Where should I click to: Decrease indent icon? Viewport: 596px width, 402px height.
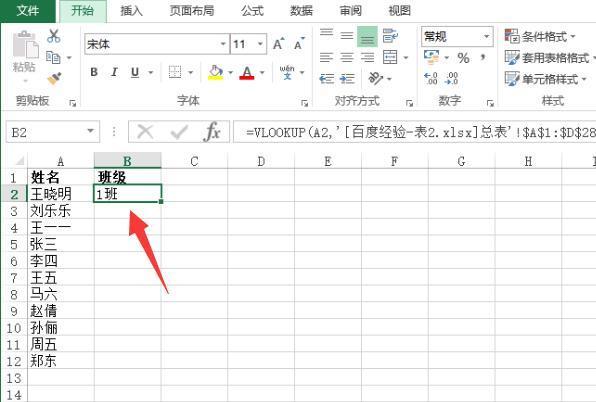click(x=327, y=79)
